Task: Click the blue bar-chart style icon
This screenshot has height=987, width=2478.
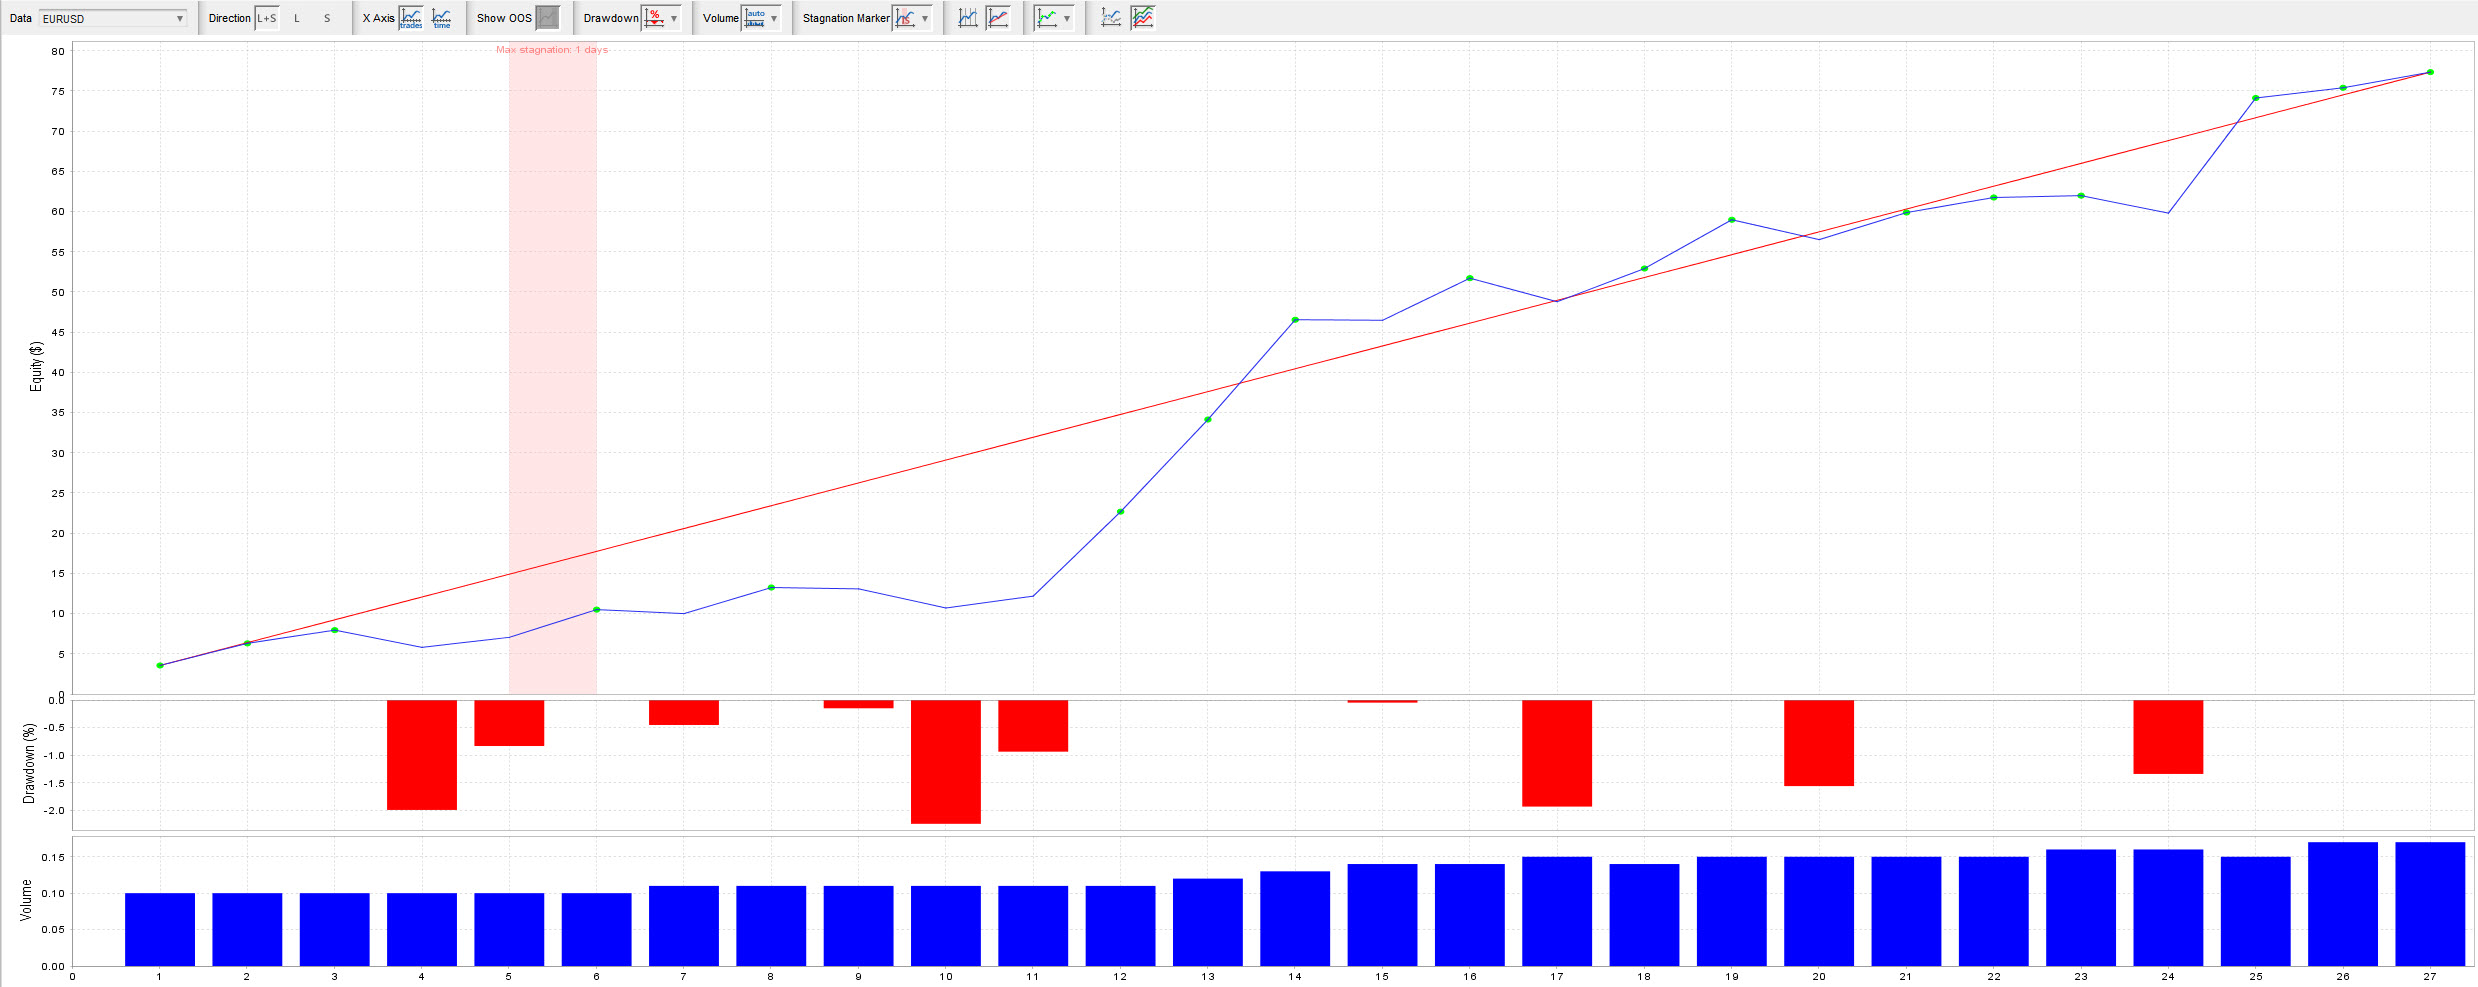Action: tap(968, 18)
